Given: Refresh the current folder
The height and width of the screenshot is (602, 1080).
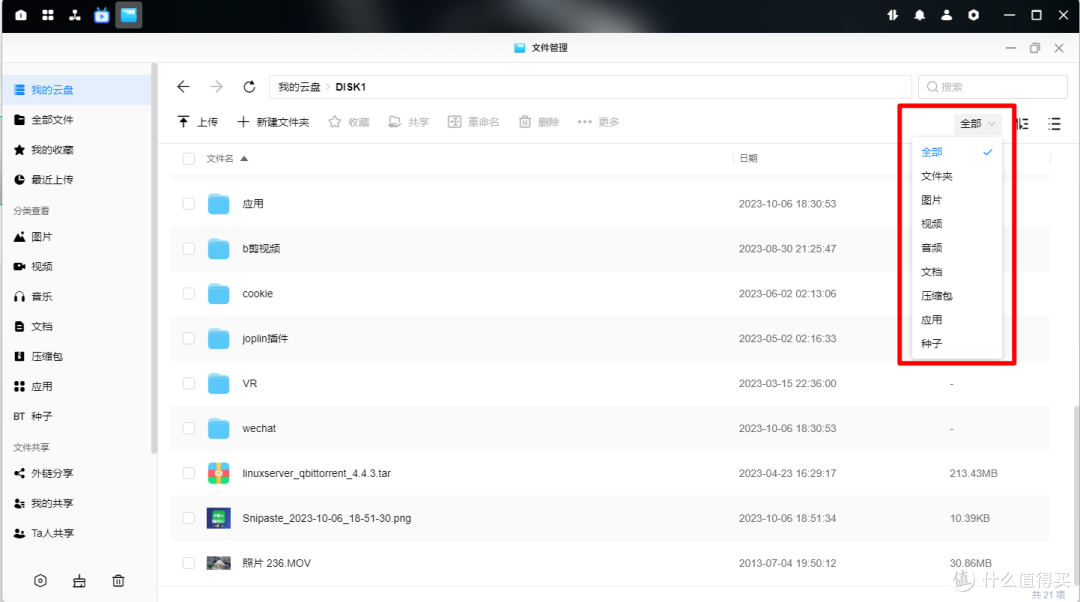Looking at the screenshot, I should click(249, 87).
